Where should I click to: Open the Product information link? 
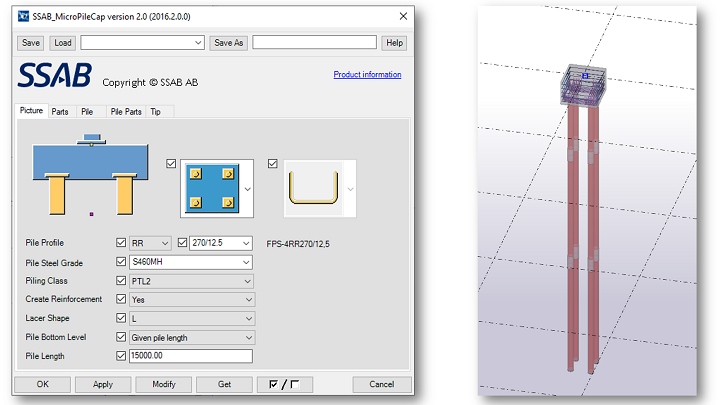[367, 74]
